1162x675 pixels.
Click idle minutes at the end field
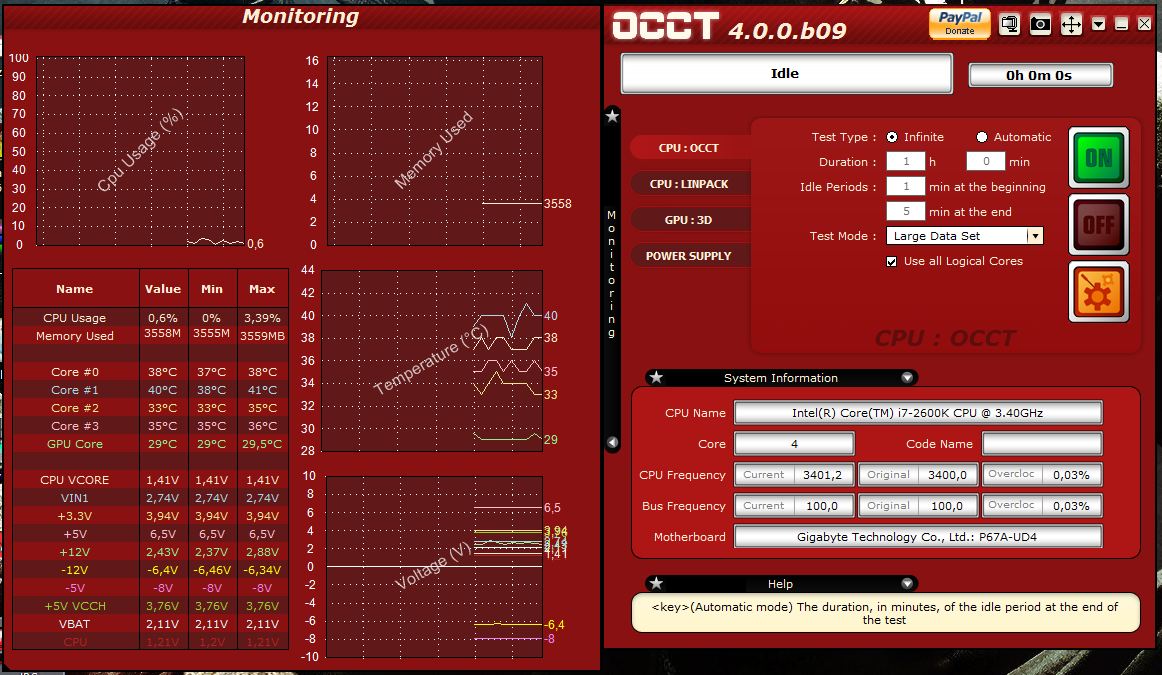click(906, 211)
